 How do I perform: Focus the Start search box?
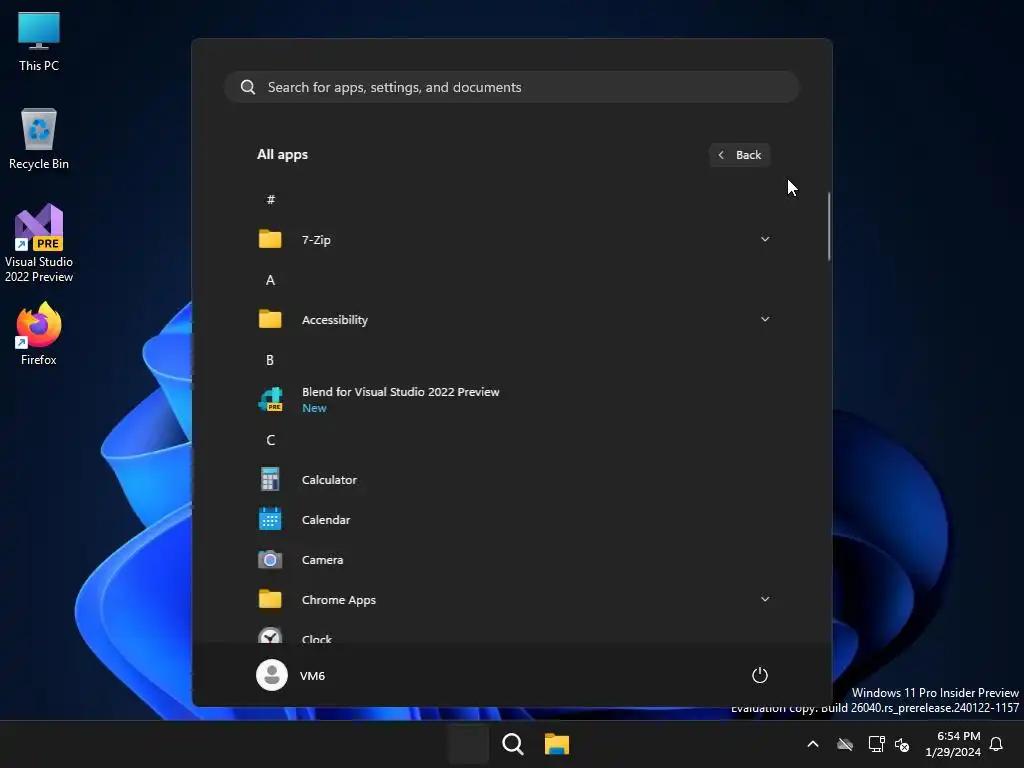[x=511, y=87]
